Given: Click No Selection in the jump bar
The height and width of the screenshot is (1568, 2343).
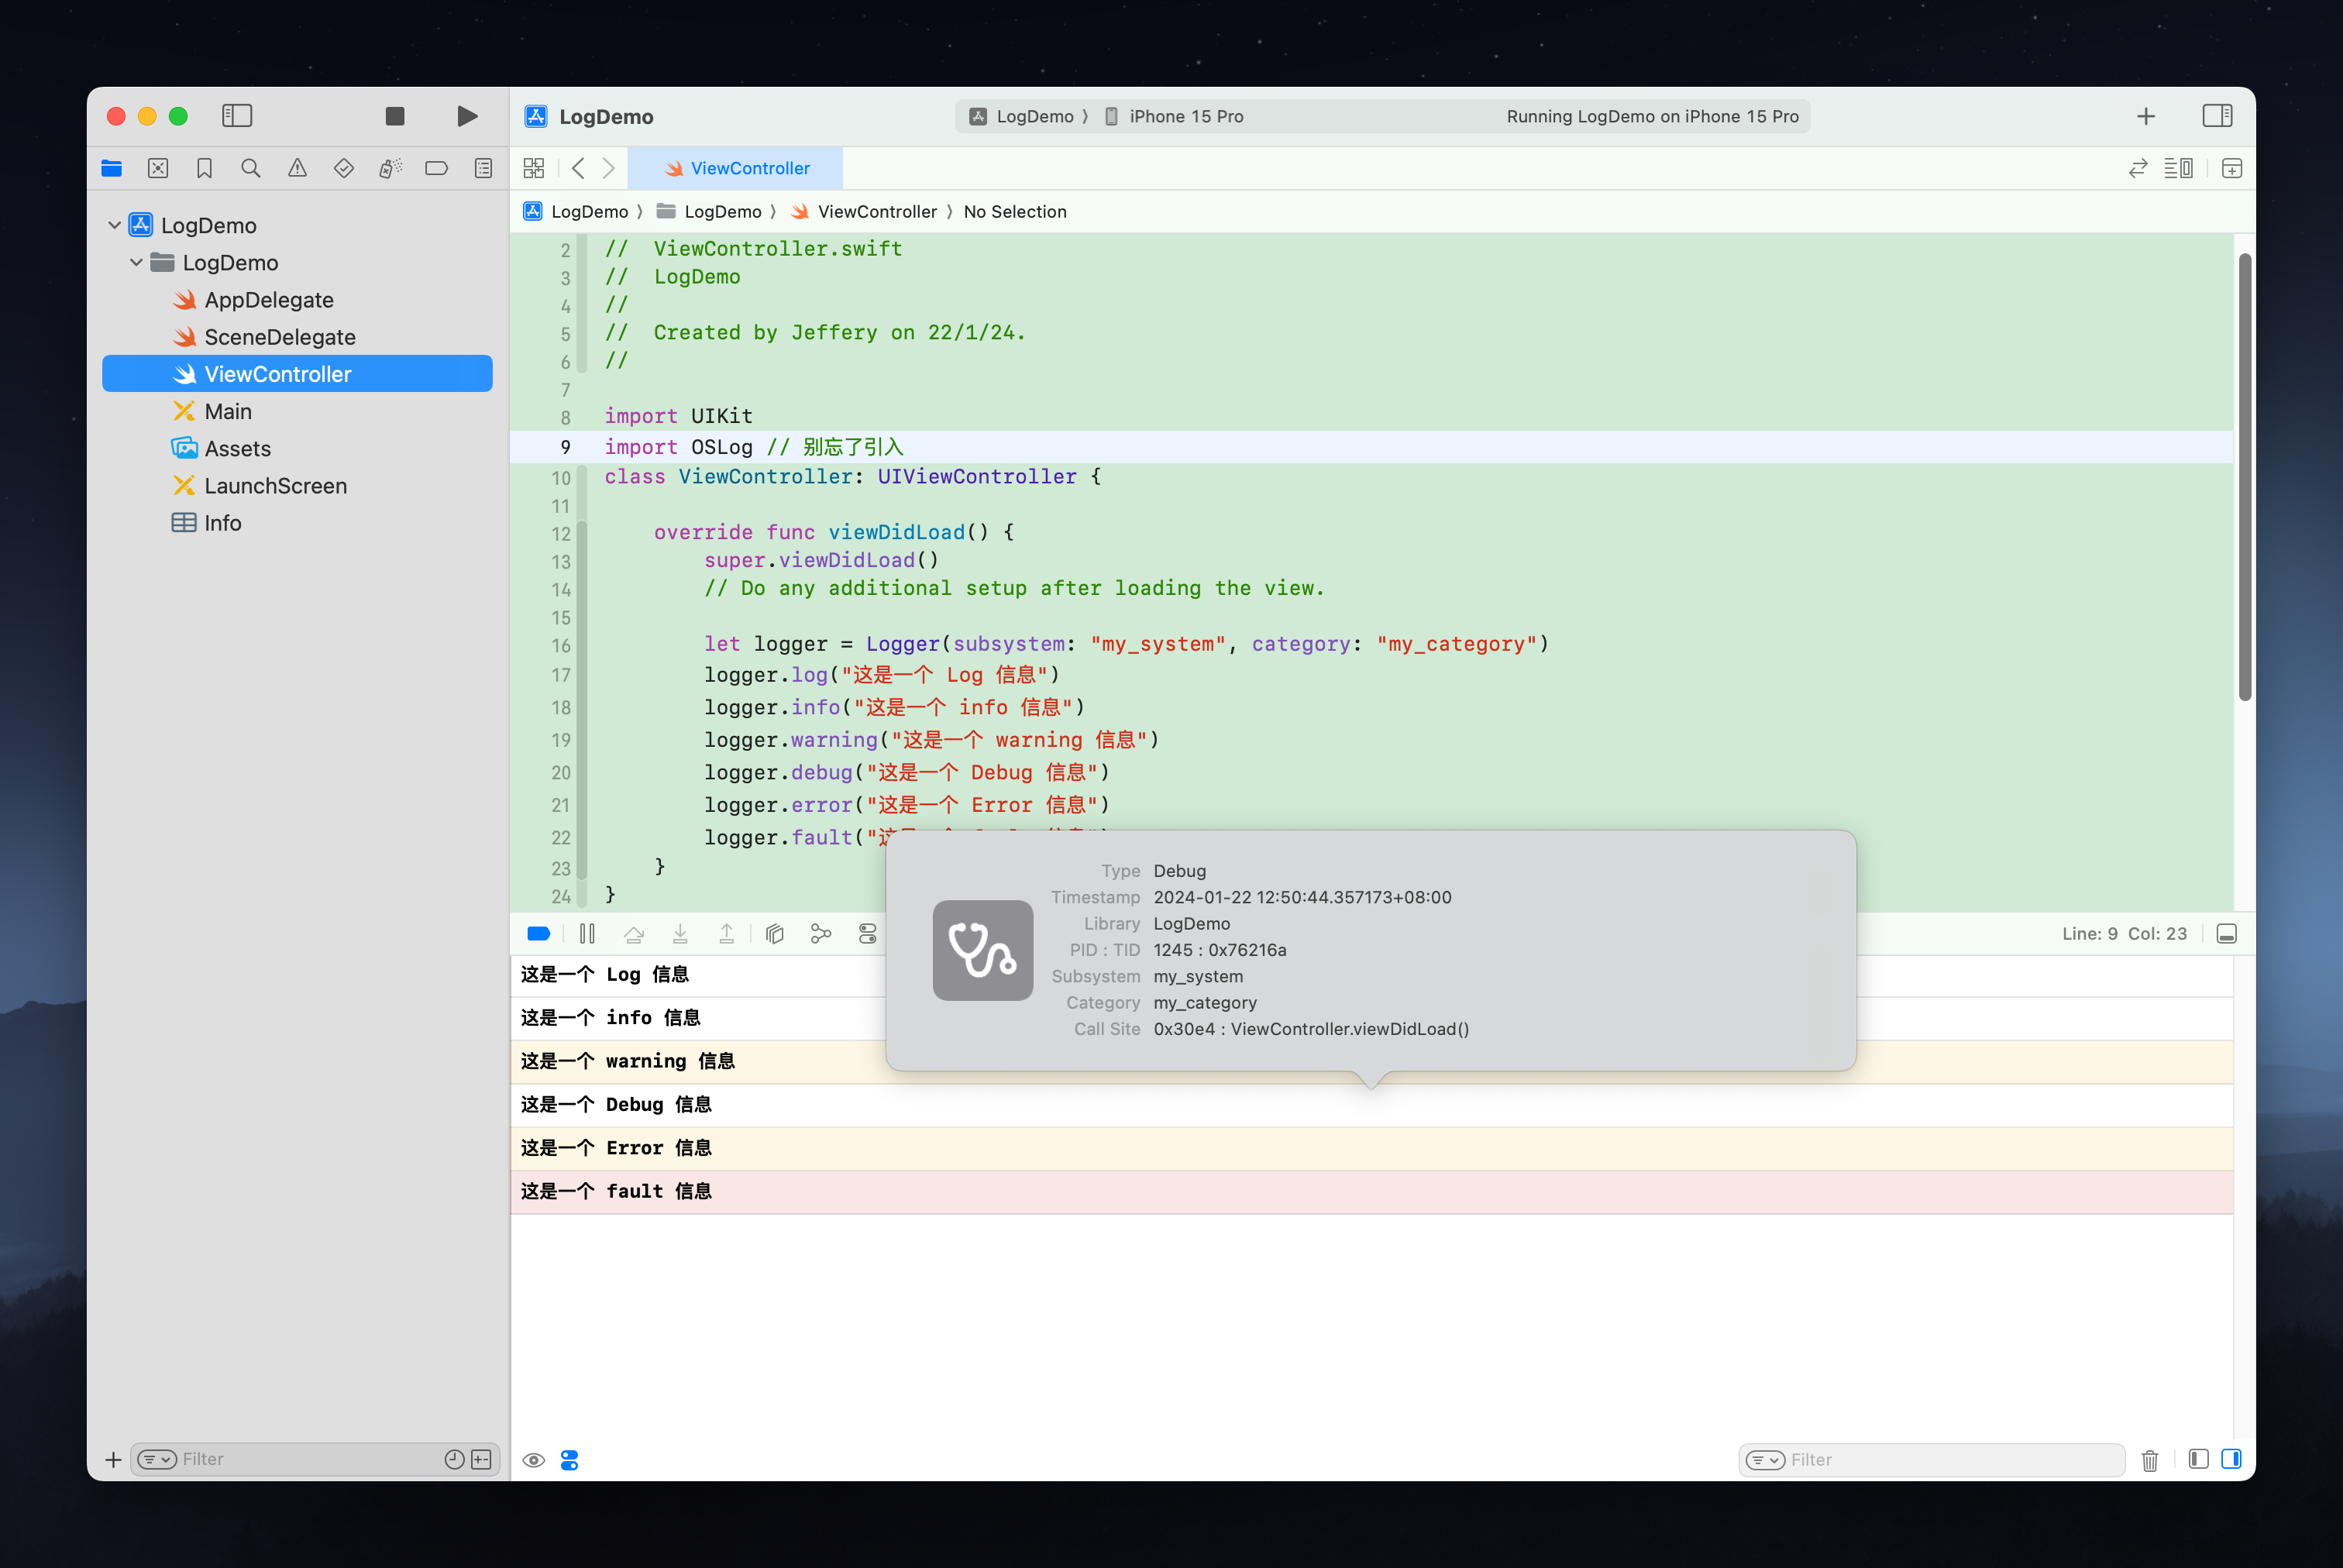Looking at the screenshot, I should point(1014,211).
